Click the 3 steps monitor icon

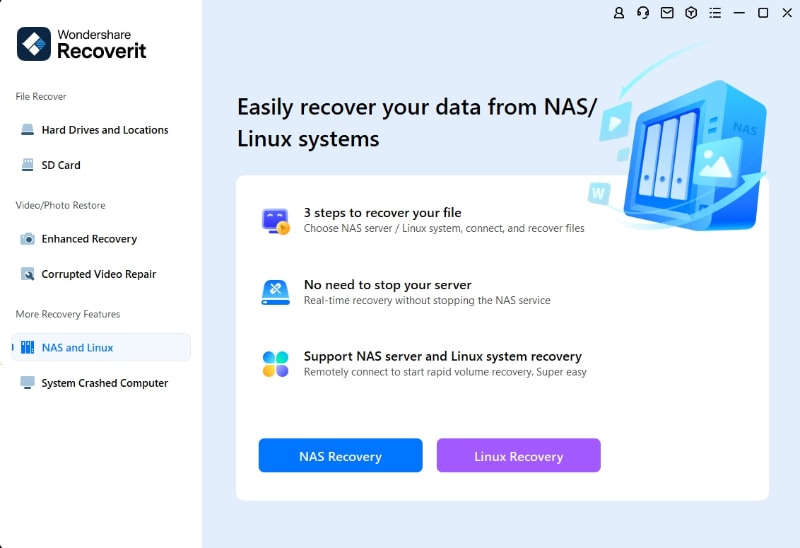[275, 221]
